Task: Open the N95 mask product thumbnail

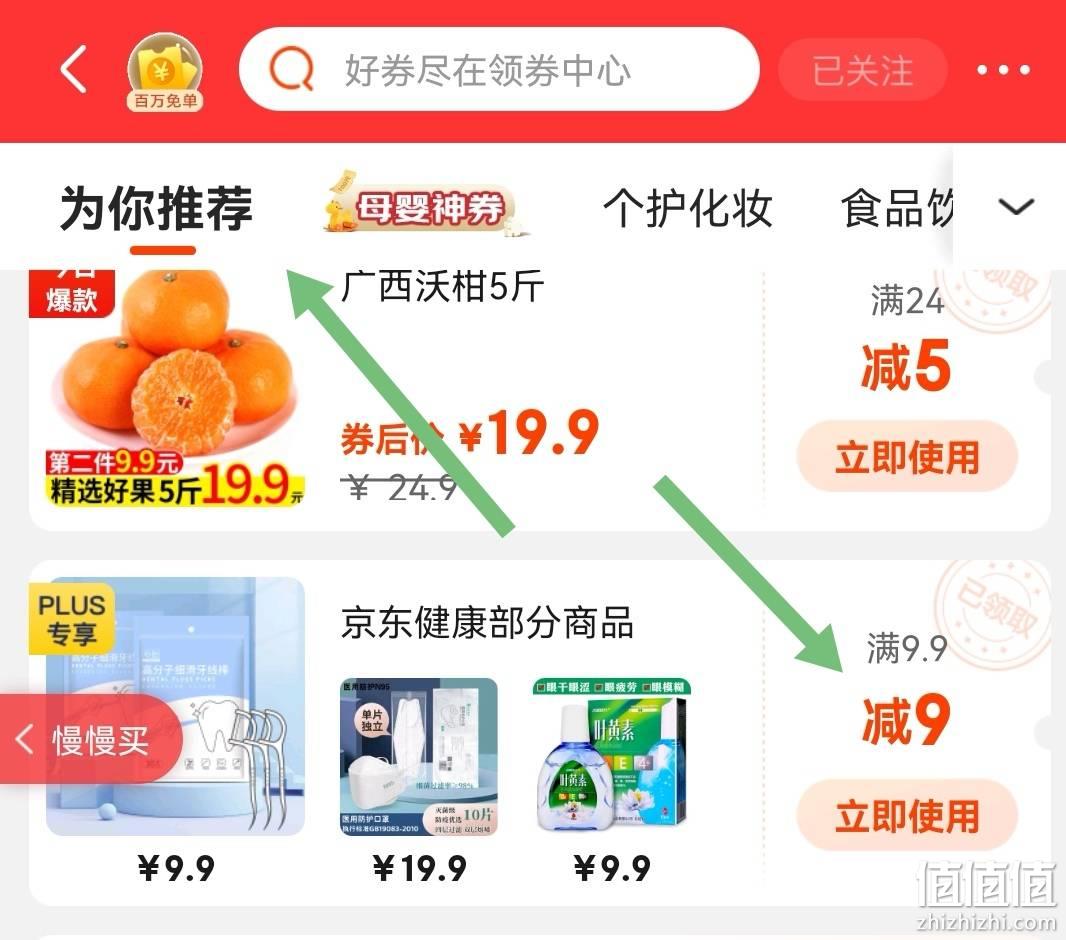Action: tap(419, 756)
